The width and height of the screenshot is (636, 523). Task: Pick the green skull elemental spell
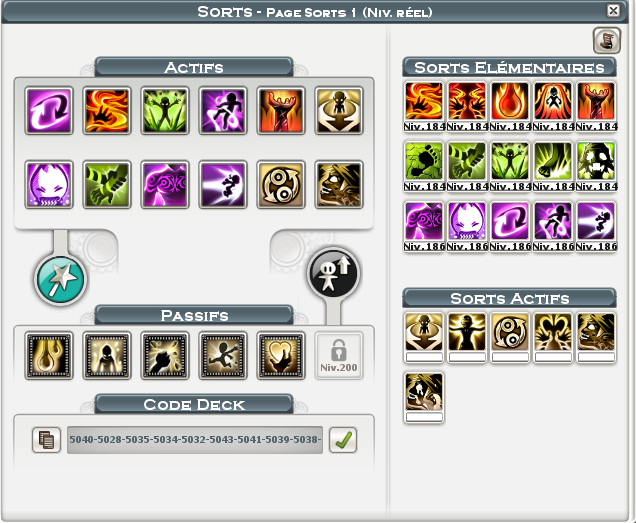click(596, 161)
